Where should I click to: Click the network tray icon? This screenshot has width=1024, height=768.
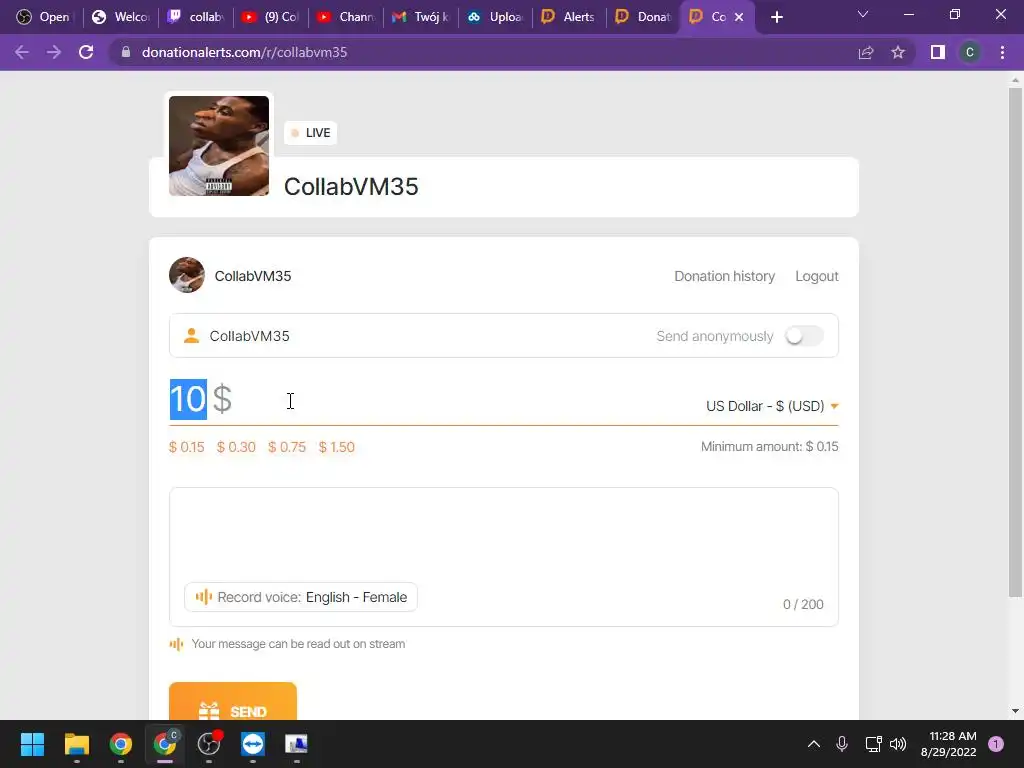pos(873,744)
